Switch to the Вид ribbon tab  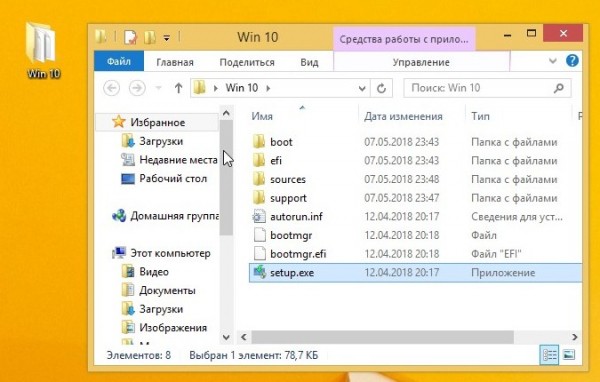309,62
